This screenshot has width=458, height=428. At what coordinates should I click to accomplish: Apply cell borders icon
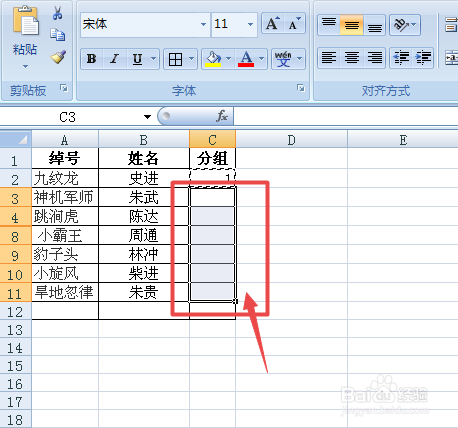[175, 59]
